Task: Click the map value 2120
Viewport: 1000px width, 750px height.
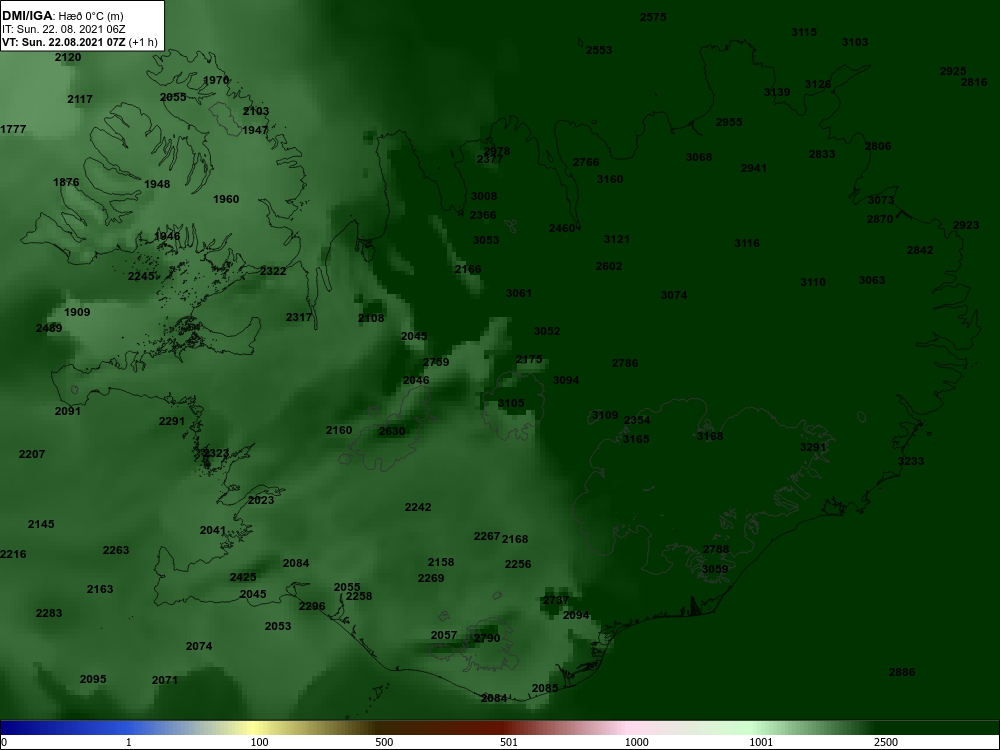Action: point(68,57)
